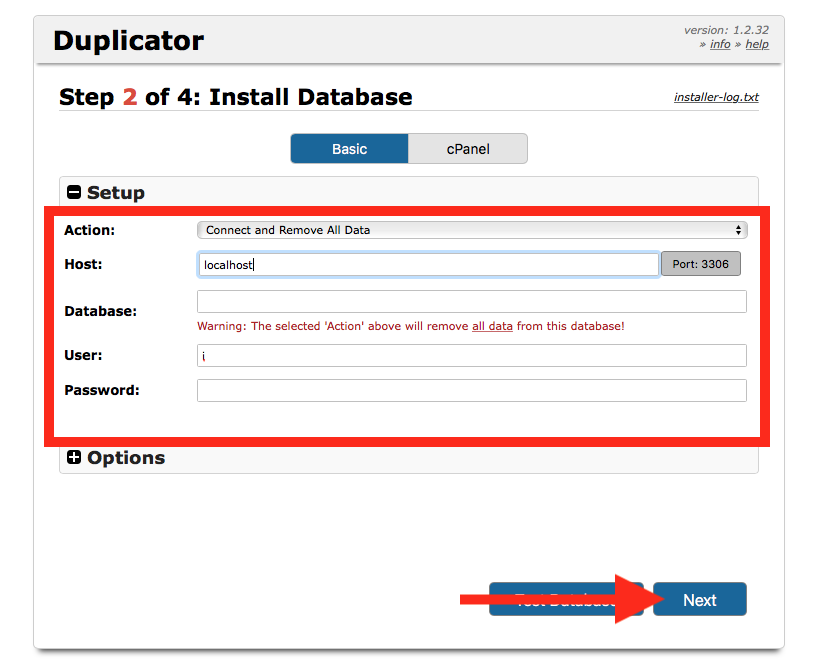Click the 'Step 2 of 4: Install Database' heading
818x667 pixels.
point(236,98)
